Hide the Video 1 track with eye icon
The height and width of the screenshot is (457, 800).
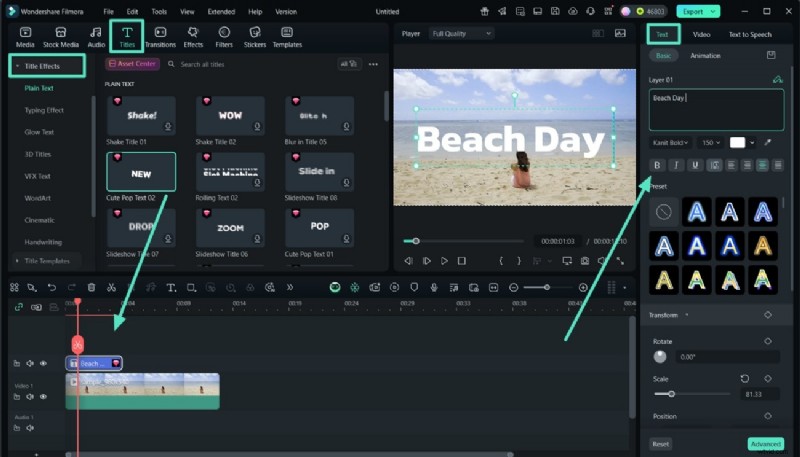[x=43, y=397]
